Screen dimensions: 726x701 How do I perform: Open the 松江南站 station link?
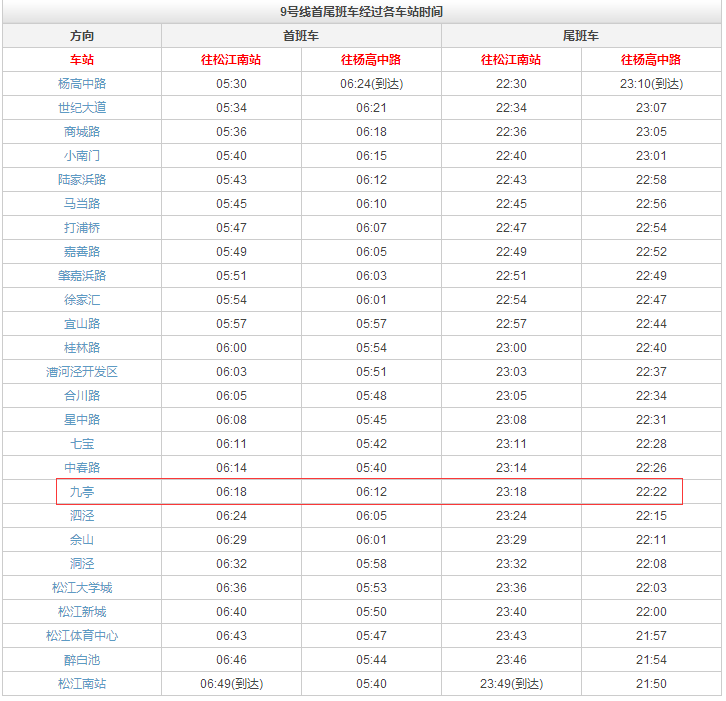pyautogui.click(x=82, y=684)
